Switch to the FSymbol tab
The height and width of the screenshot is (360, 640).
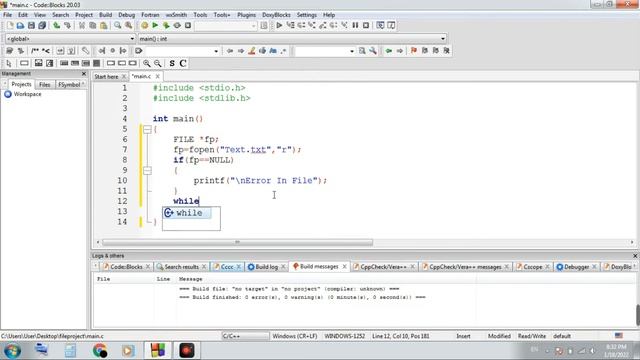pyautogui.click(x=69, y=84)
